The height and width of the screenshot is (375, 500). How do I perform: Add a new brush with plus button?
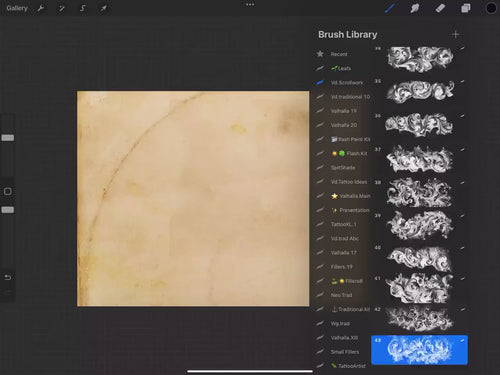coord(456,34)
